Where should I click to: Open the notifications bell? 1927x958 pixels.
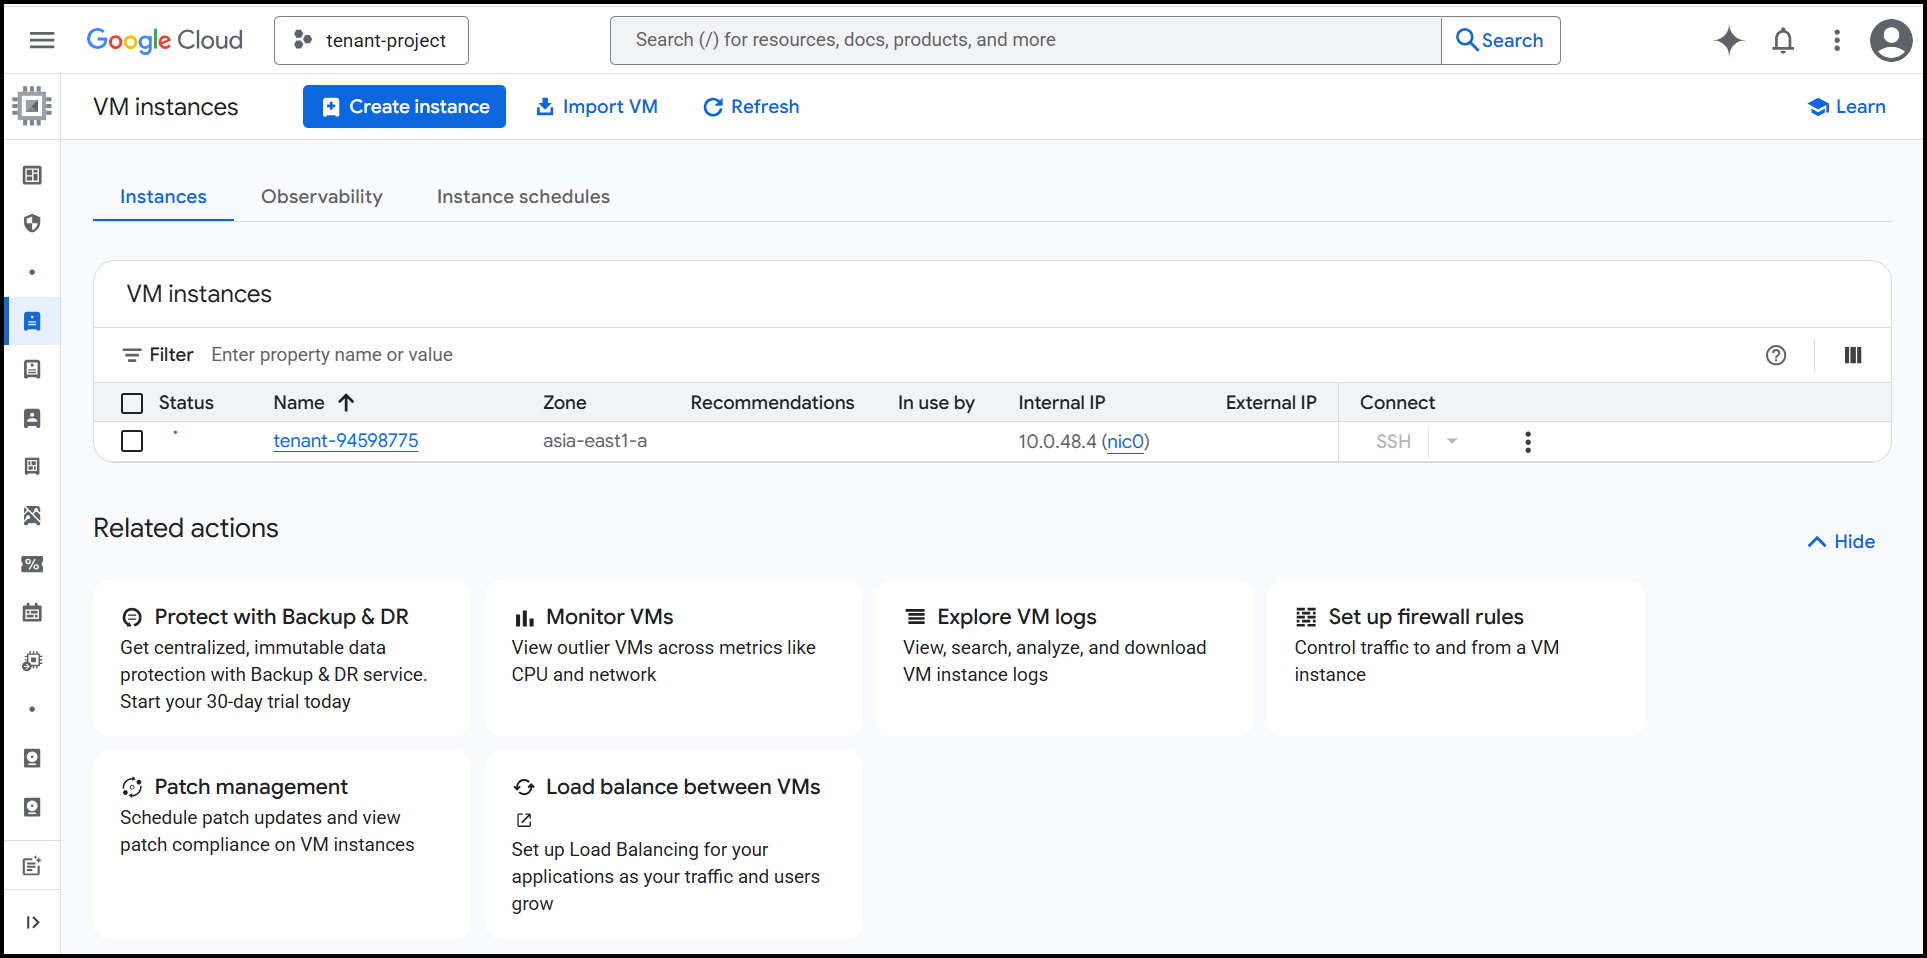tap(1782, 40)
